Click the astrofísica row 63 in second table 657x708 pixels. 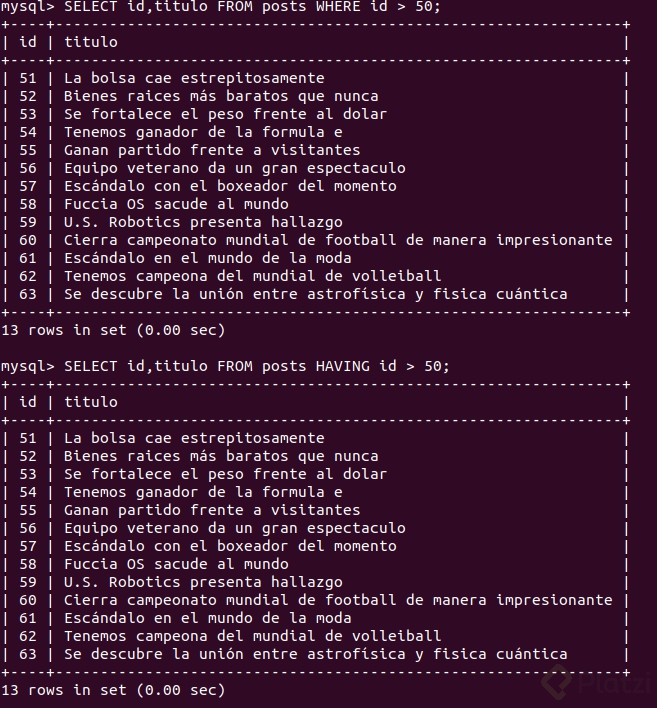coord(314,654)
